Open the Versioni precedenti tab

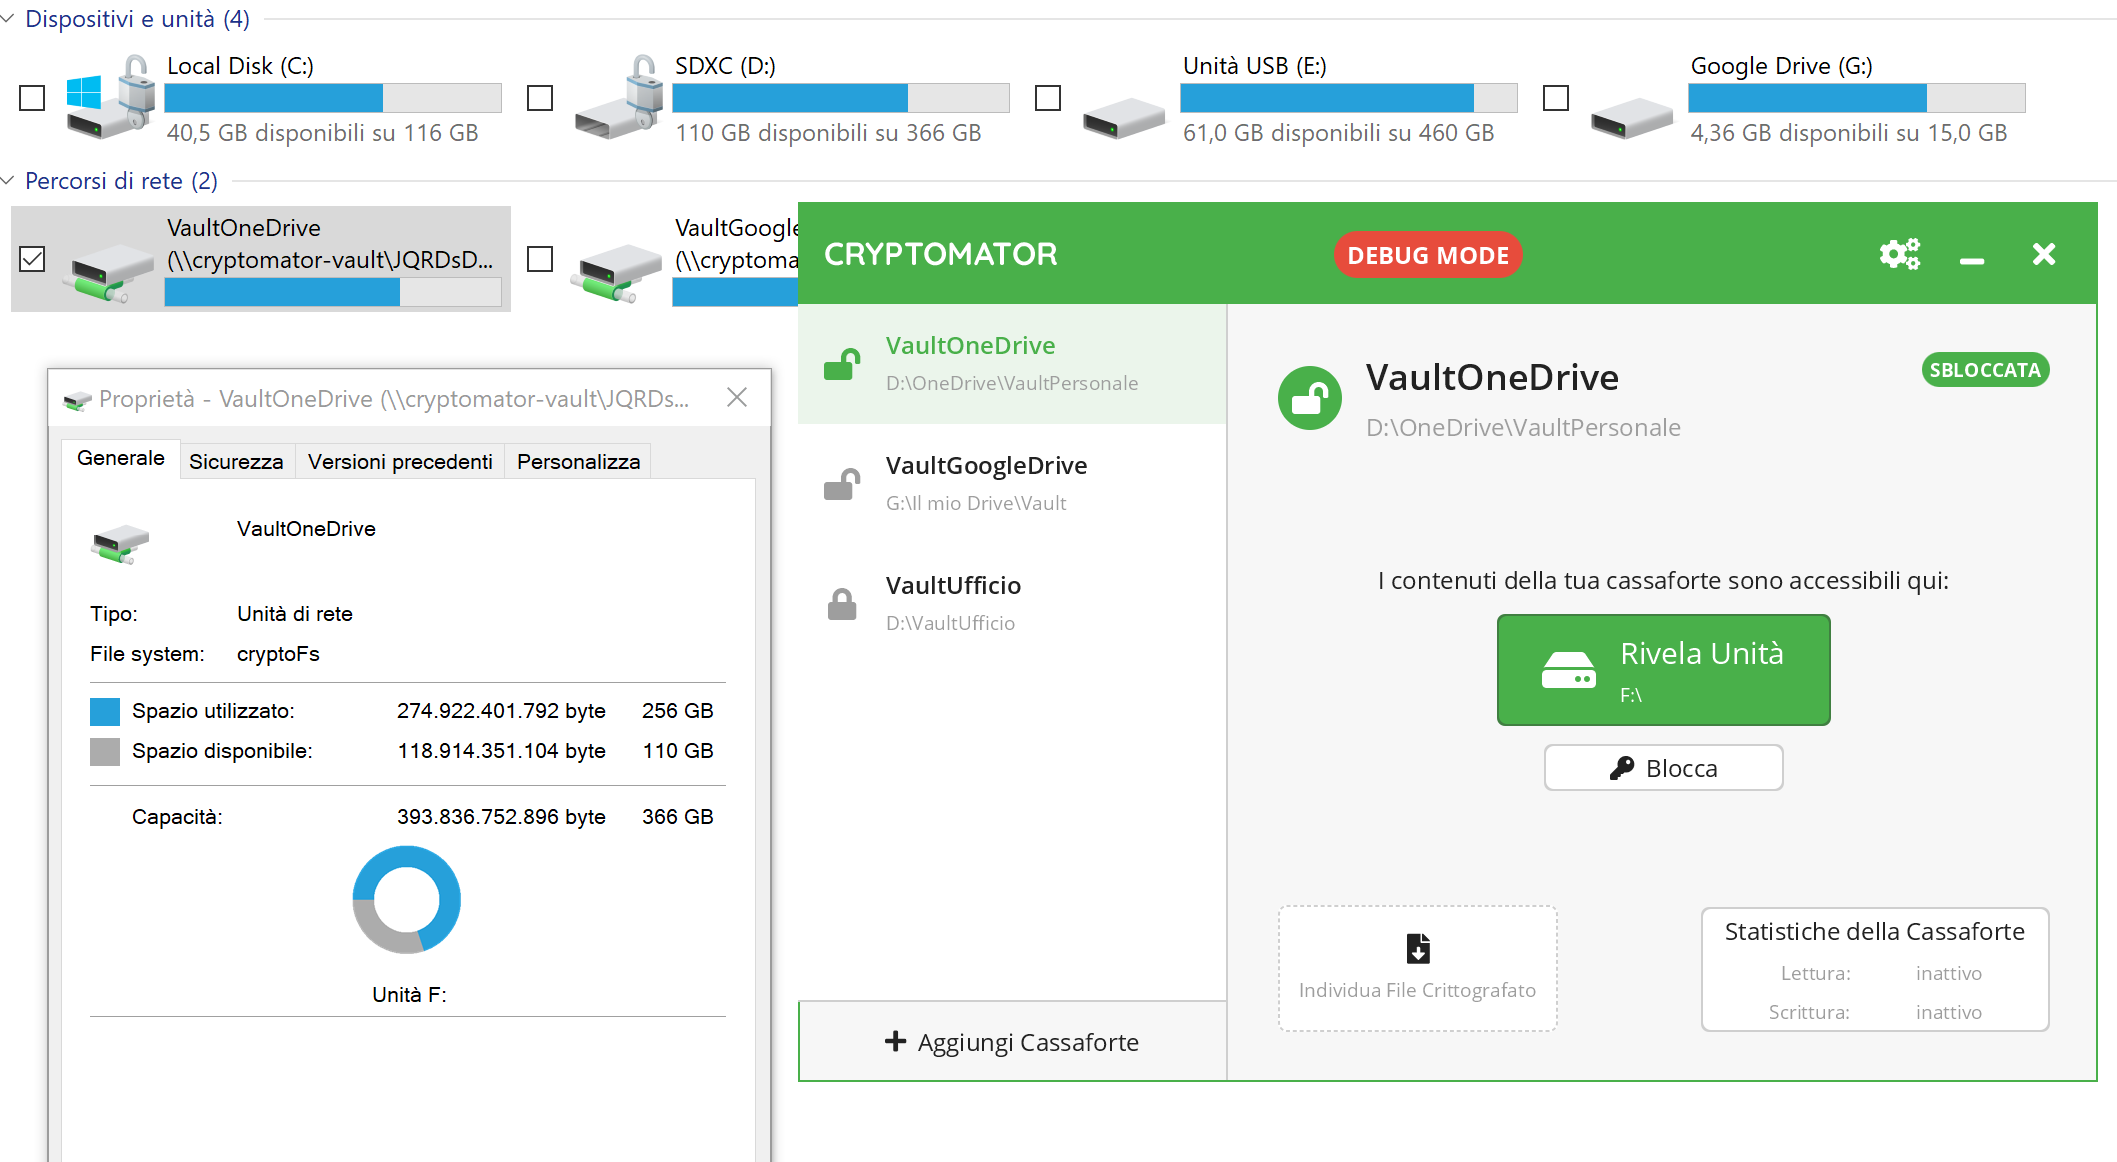(x=400, y=461)
